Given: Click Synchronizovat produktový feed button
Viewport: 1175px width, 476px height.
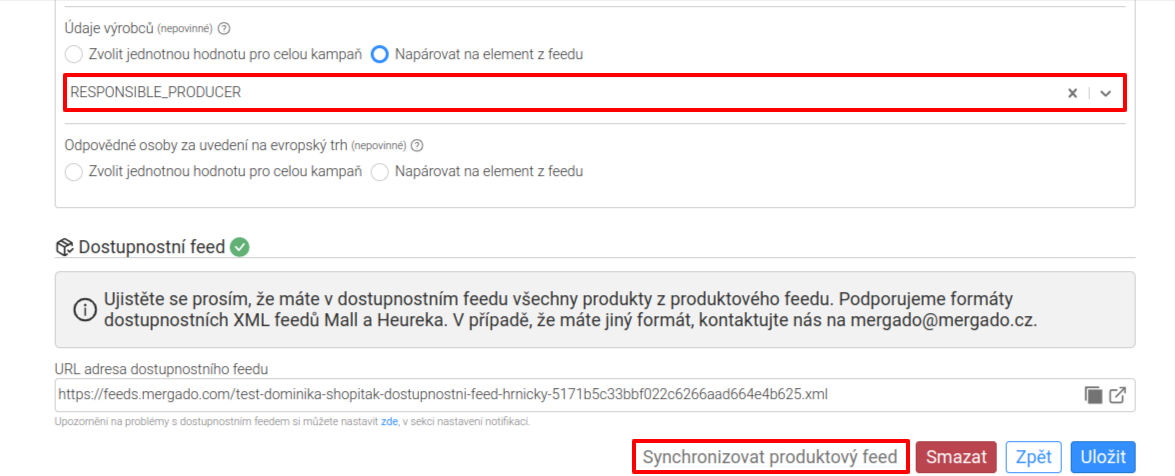Looking at the screenshot, I should (x=770, y=457).
